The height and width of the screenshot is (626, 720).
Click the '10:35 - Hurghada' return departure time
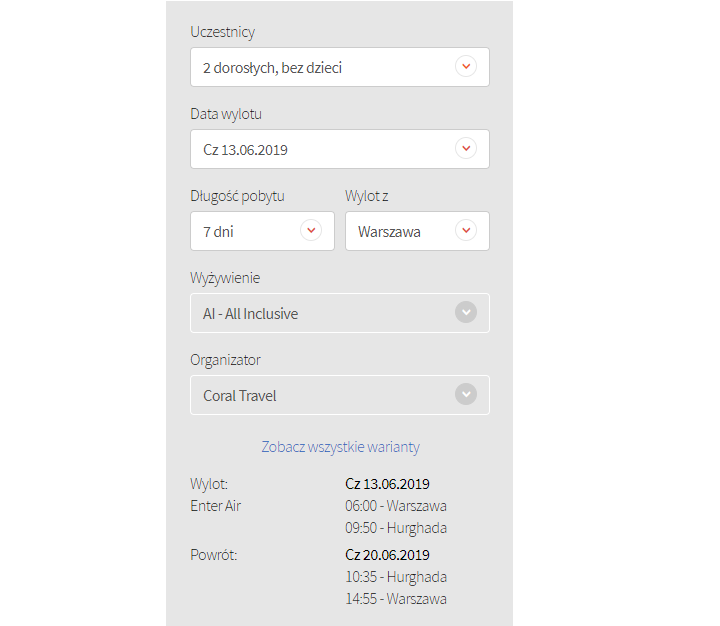coord(396,577)
